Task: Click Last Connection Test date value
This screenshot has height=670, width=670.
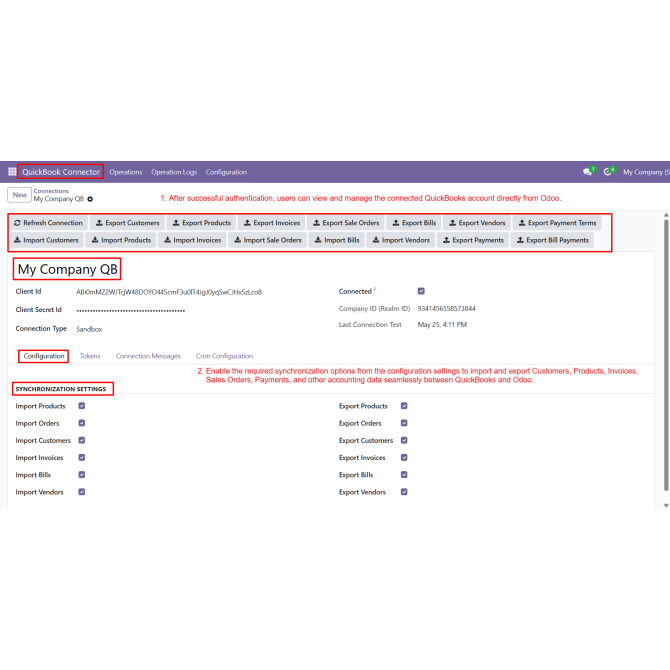Action: (x=442, y=325)
